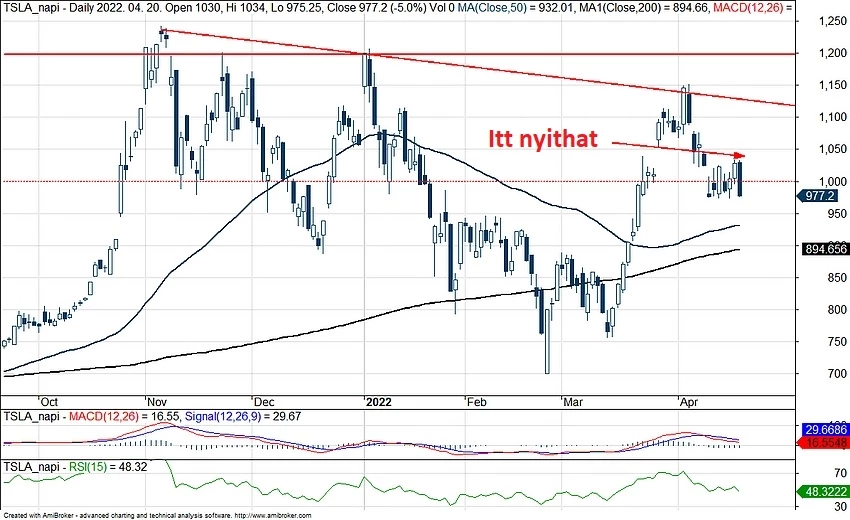The height and width of the screenshot is (520, 850).
Task: Click the RSI 30 level axis label
Action: tap(840, 508)
